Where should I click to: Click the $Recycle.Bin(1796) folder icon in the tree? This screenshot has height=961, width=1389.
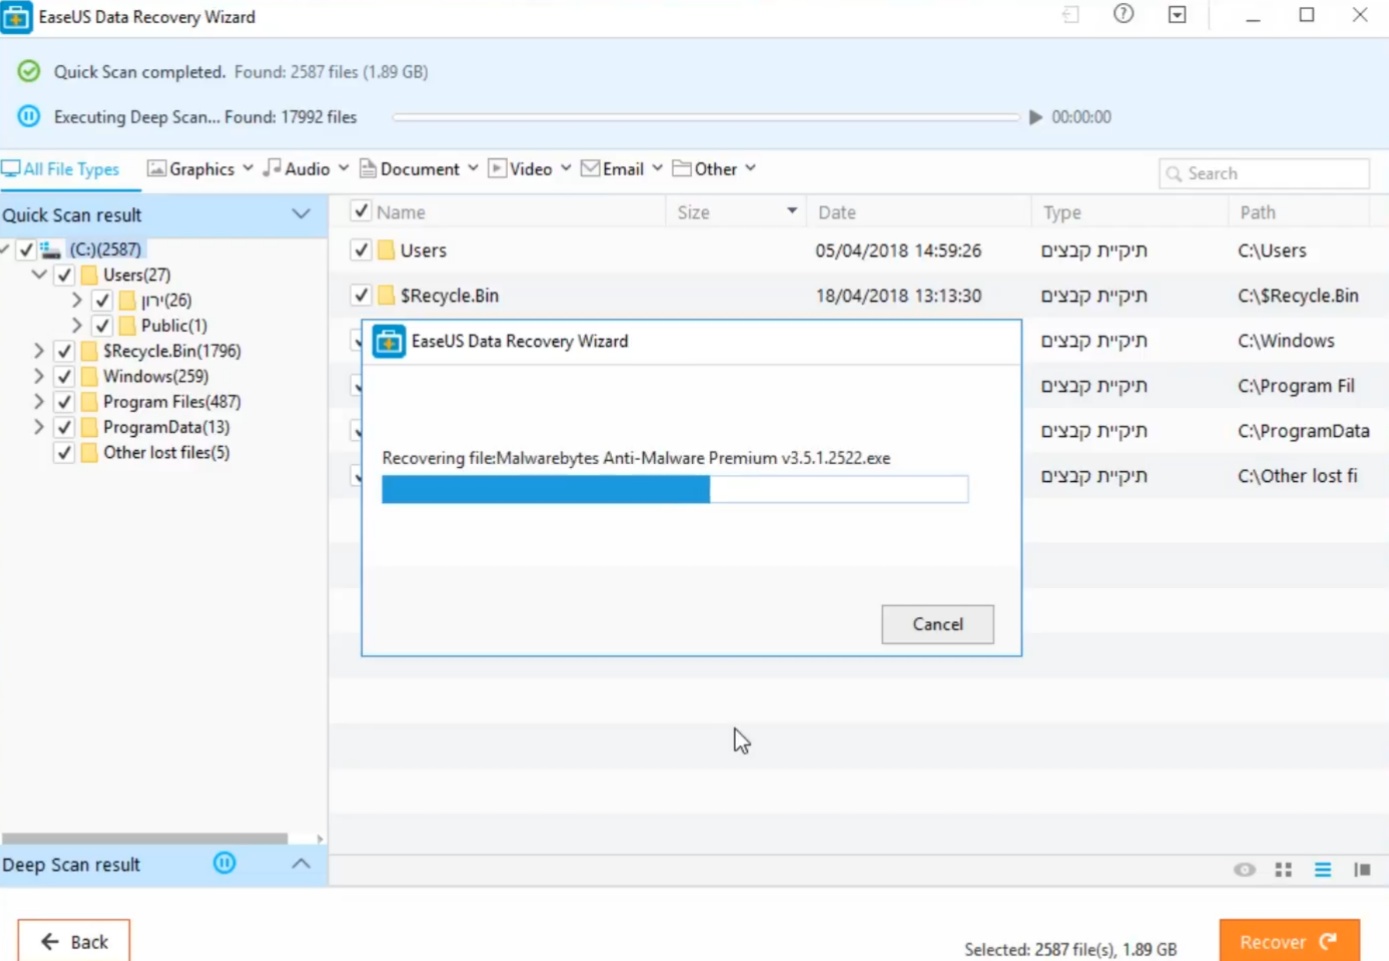point(89,351)
